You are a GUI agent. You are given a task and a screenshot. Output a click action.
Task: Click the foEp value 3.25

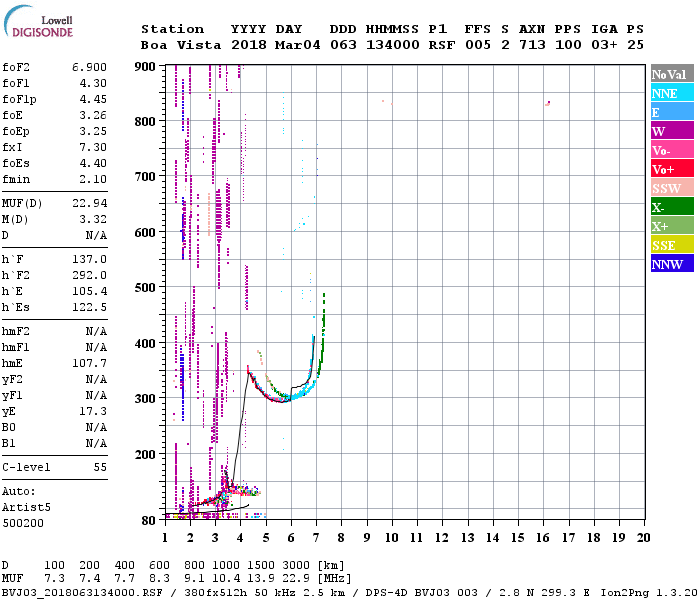(x=93, y=131)
